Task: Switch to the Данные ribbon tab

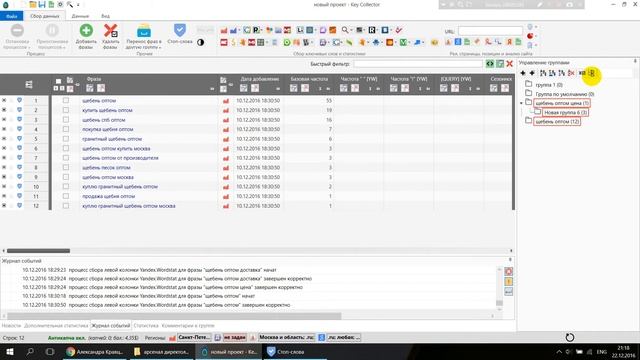Action: 80,16
